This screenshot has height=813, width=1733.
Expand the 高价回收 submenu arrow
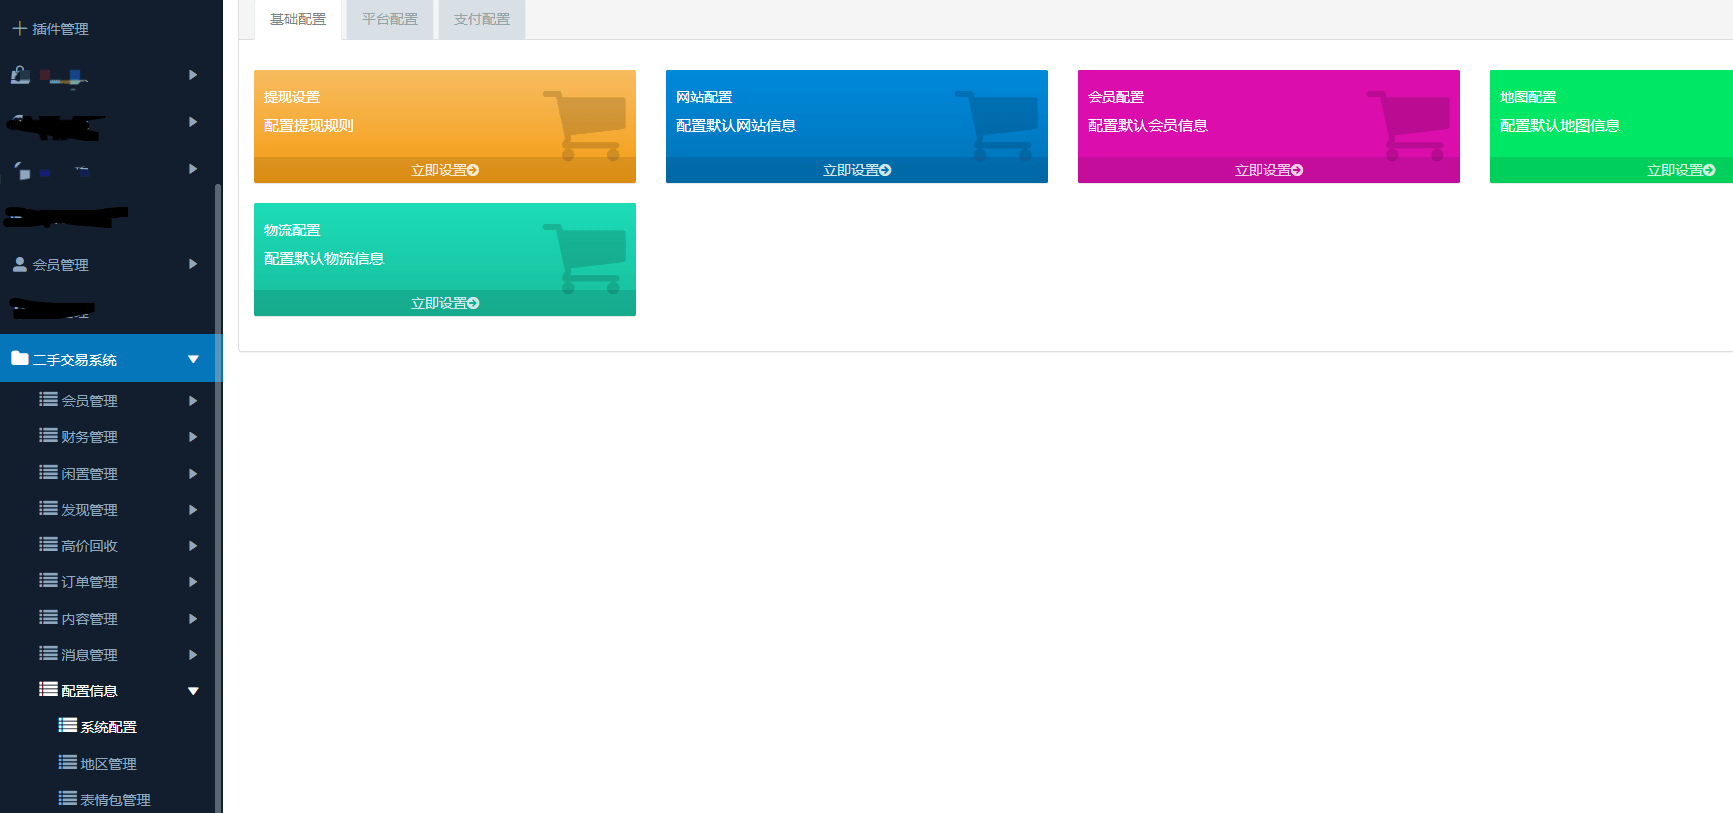point(193,546)
